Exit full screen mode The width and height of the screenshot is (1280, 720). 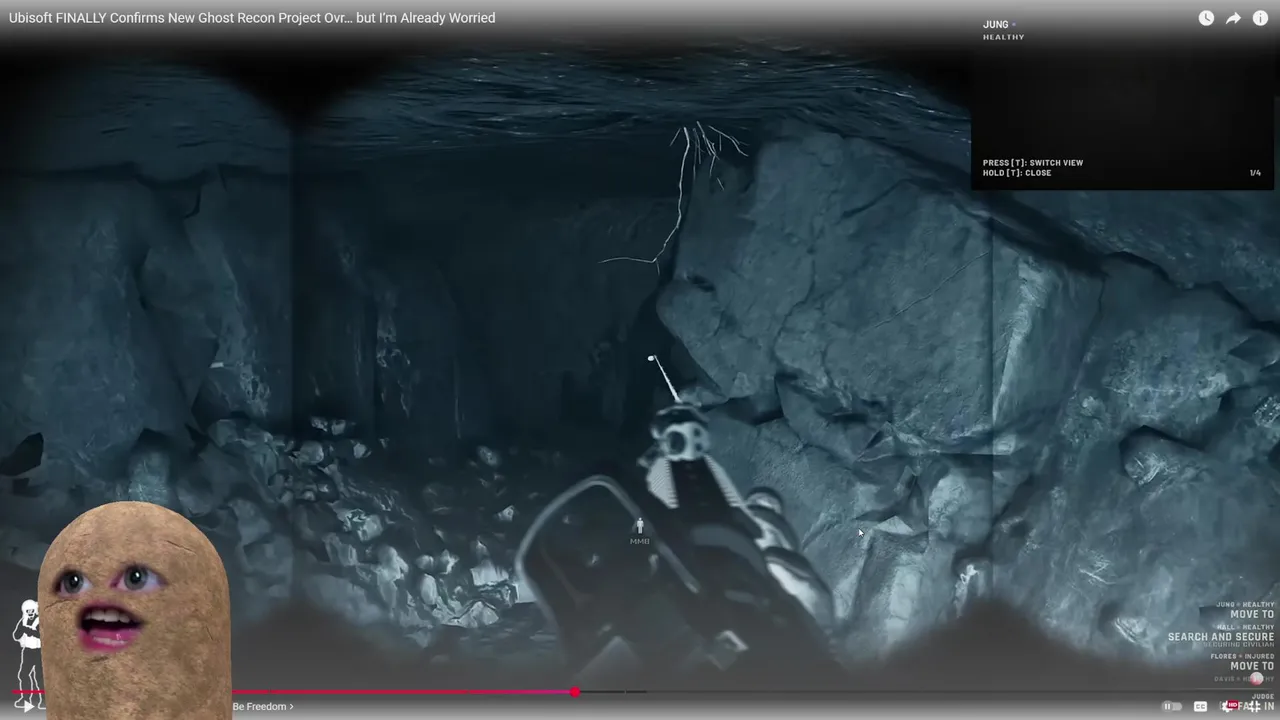[x=1256, y=706]
